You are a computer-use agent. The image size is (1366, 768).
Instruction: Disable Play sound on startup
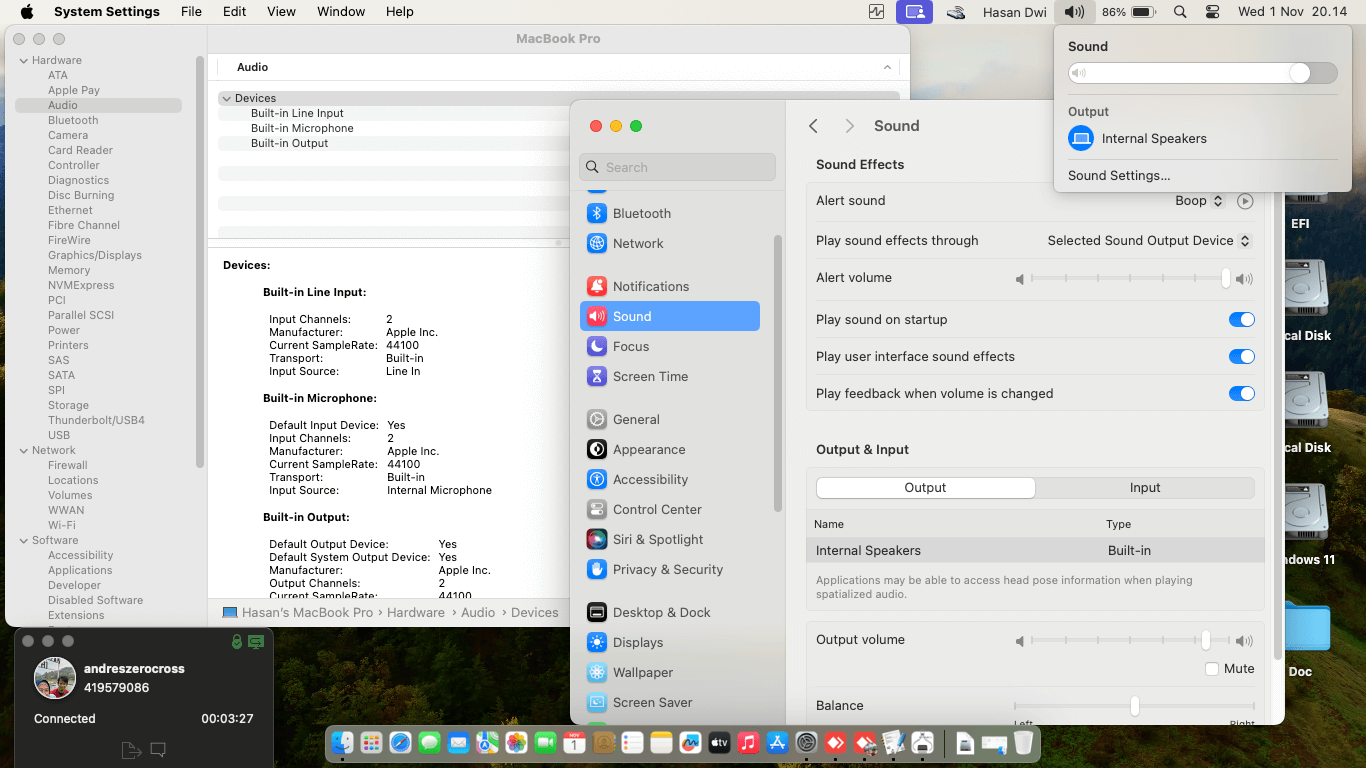(x=1241, y=320)
